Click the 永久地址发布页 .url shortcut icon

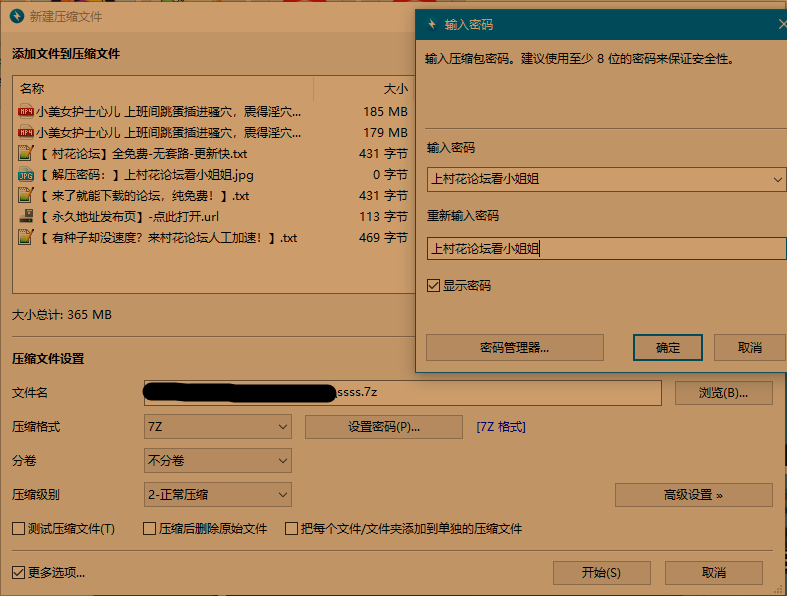[x=26, y=217]
